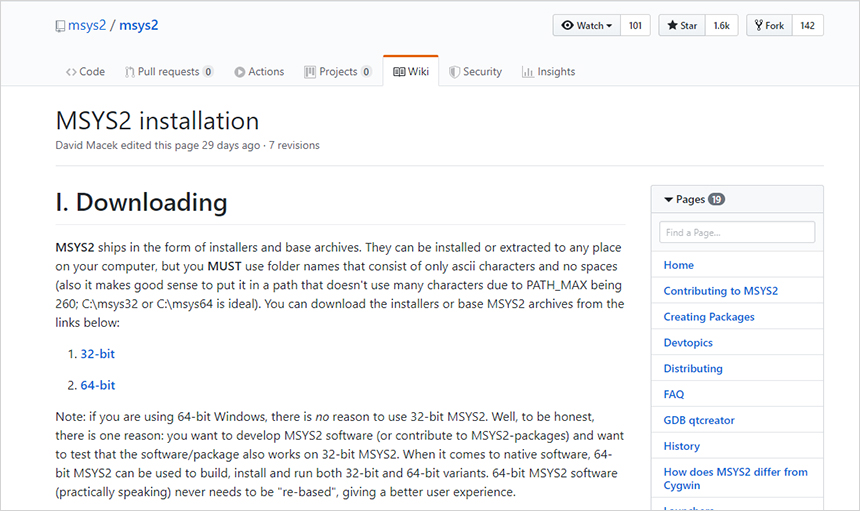The width and height of the screenshot is (860, 511).
Task: Open How does MSYS2 differ from Cygwin
Action: click(x=735, y=478)
